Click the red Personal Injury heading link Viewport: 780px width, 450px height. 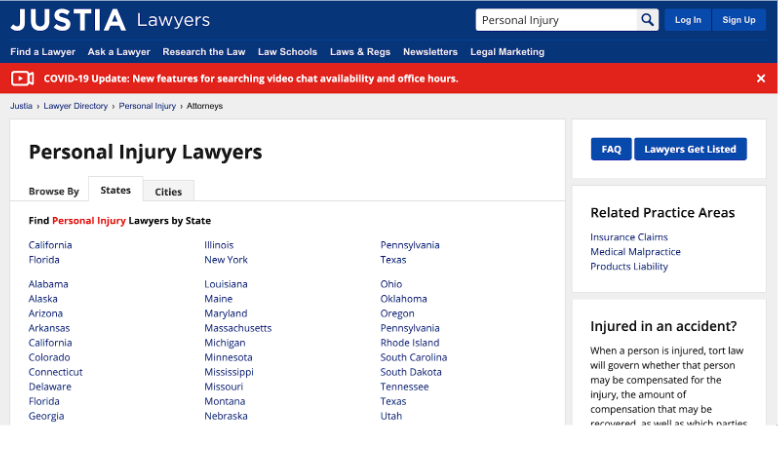(x=89, y=221)
